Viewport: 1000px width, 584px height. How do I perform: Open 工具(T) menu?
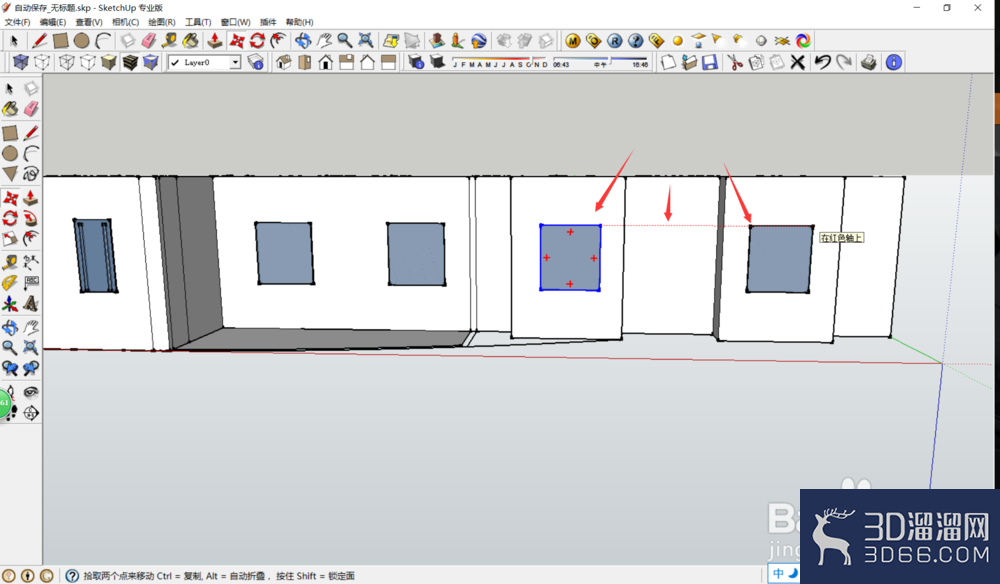[x=198, y=22]
